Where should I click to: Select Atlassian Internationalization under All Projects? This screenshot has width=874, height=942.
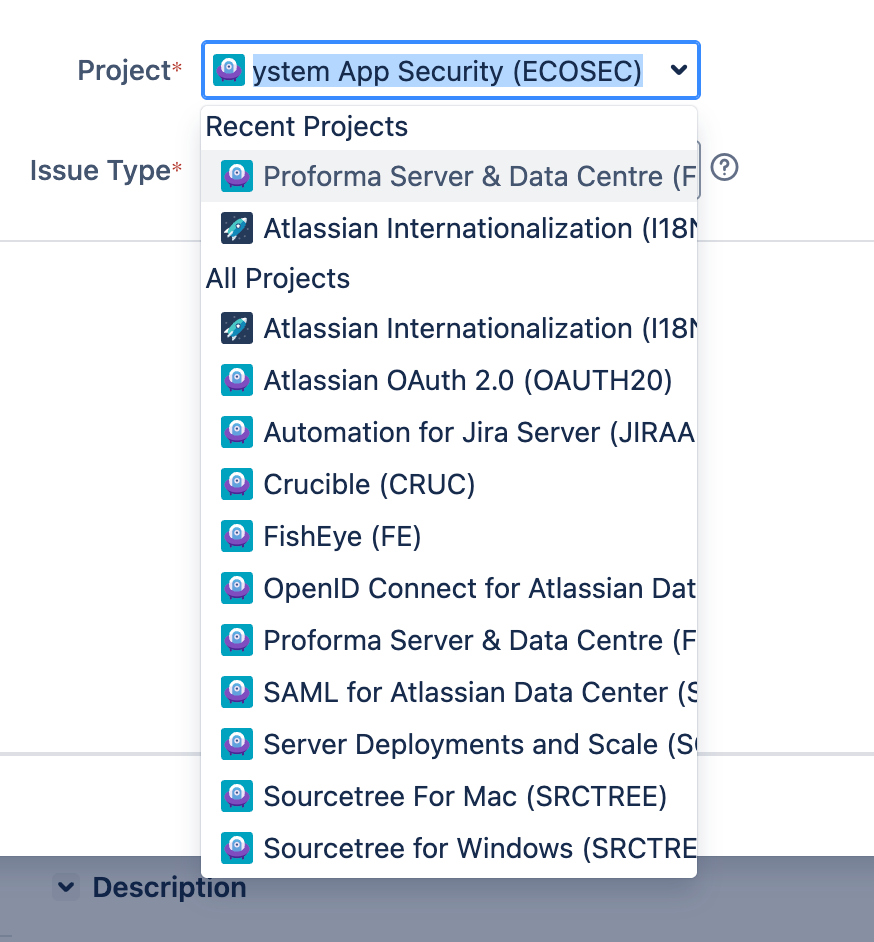pyautogui.click(x=449, y=328)
